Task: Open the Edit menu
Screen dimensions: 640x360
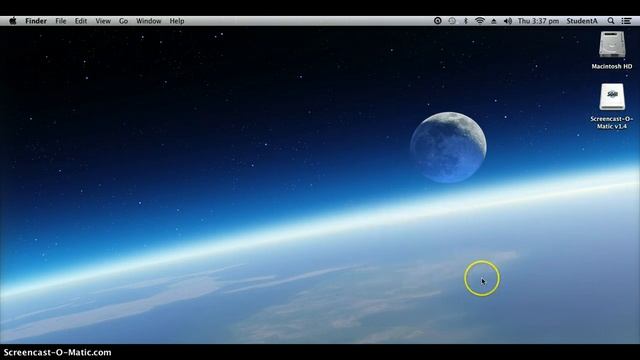Action: click(x=81, y=21)
